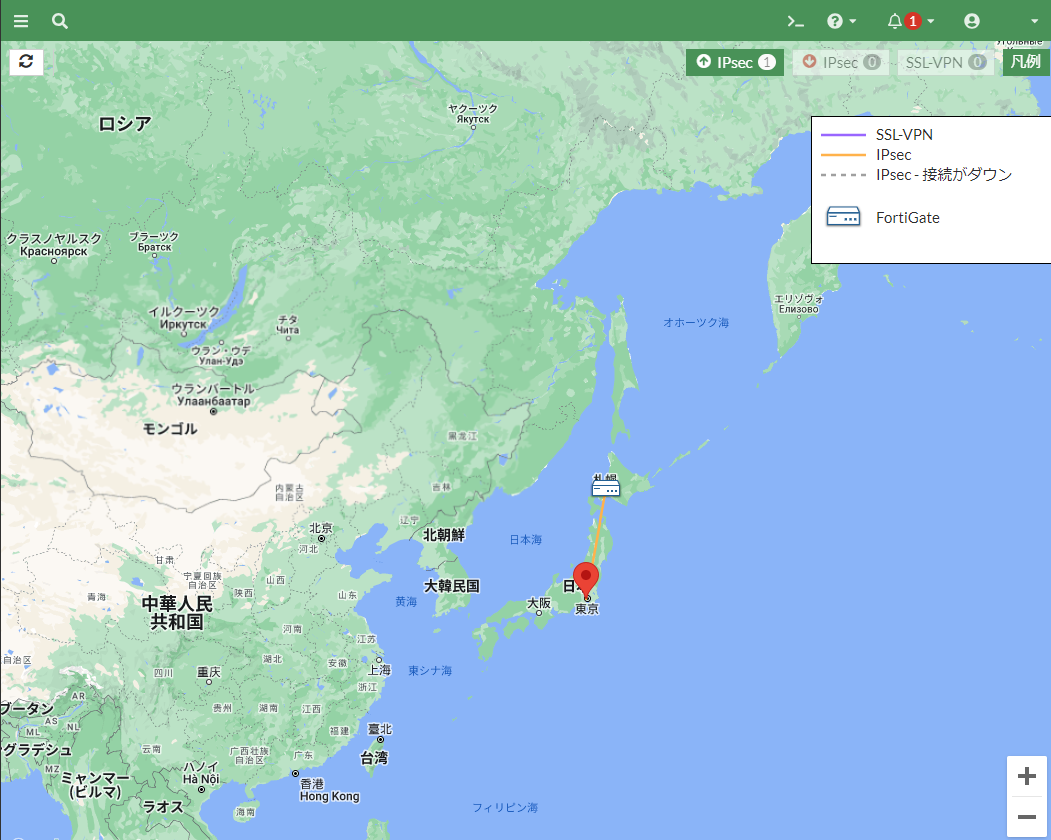Click the '北朝鮮' map label

tap(444, 535)
